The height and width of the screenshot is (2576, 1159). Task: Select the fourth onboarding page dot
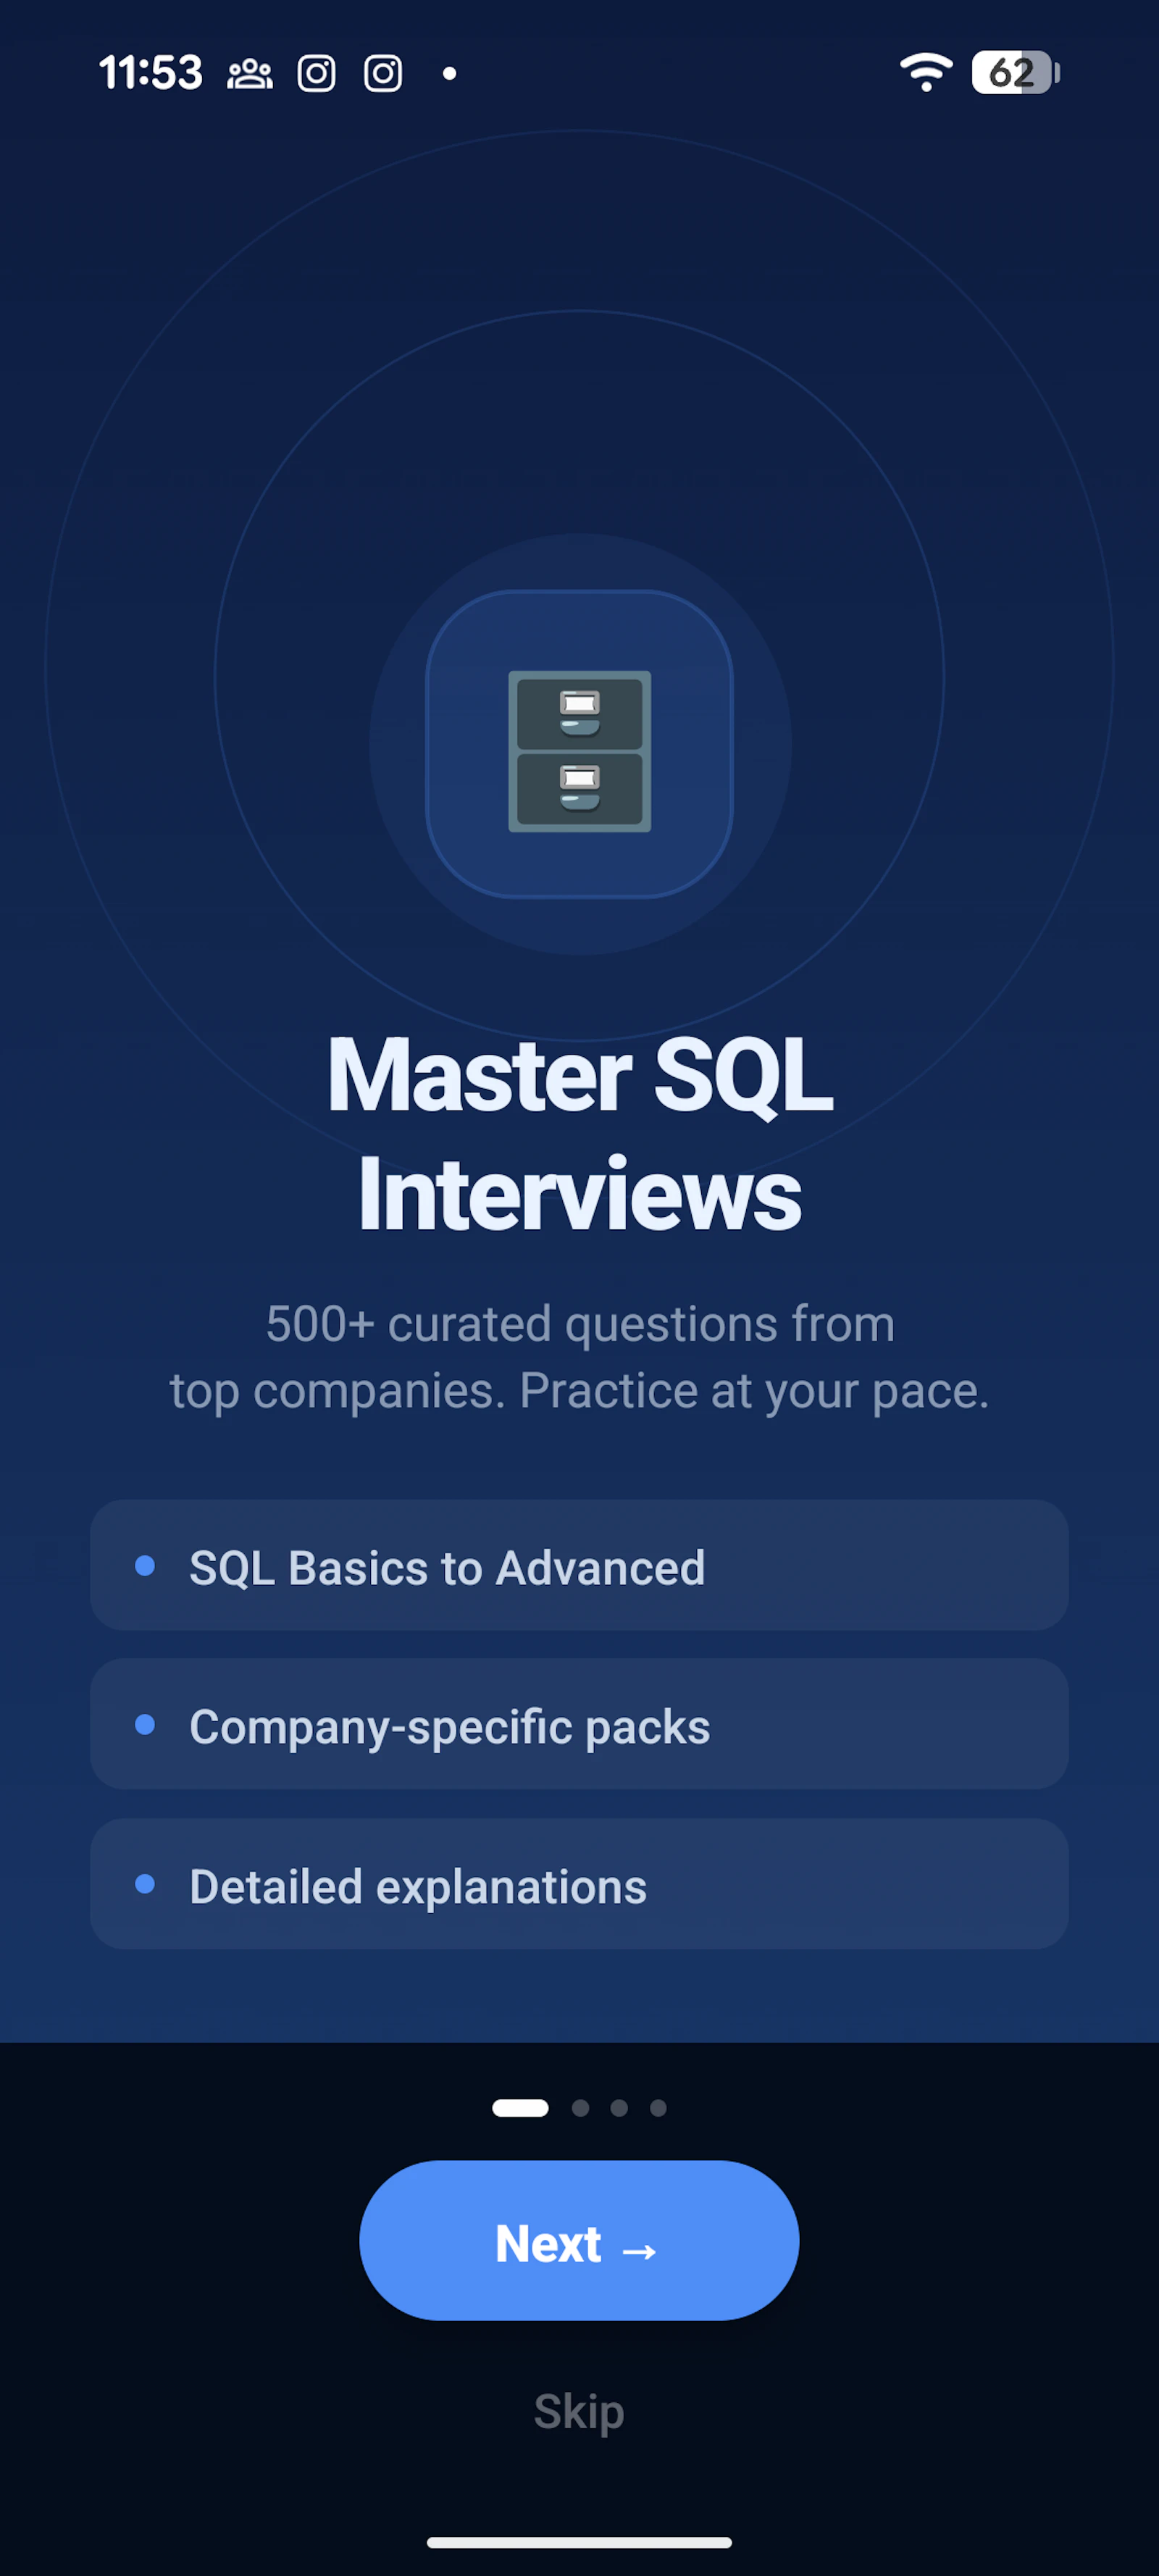[x=658, y=2107]
